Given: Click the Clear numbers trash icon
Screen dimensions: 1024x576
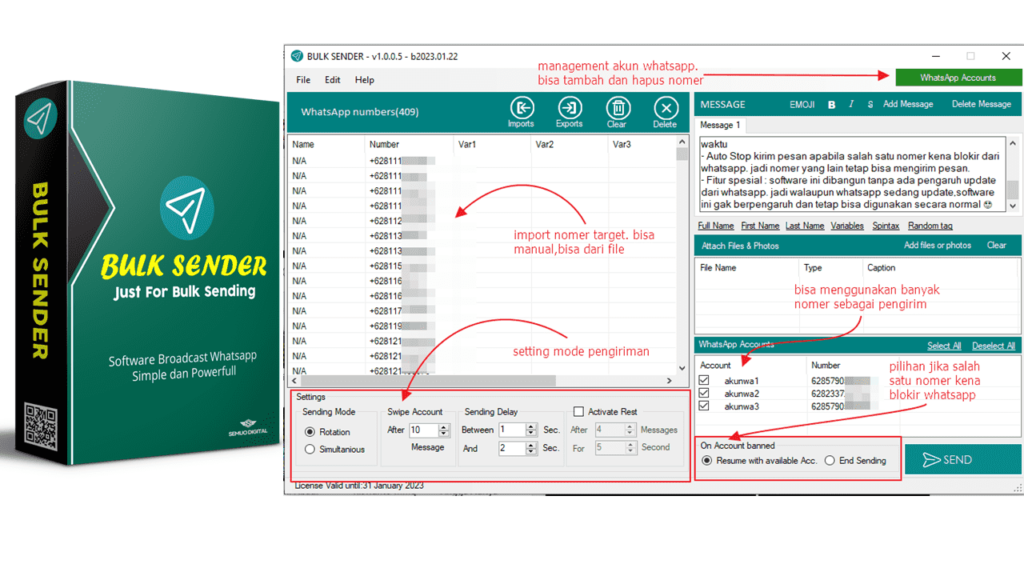Looking at the screenshot, I should 617,108.
